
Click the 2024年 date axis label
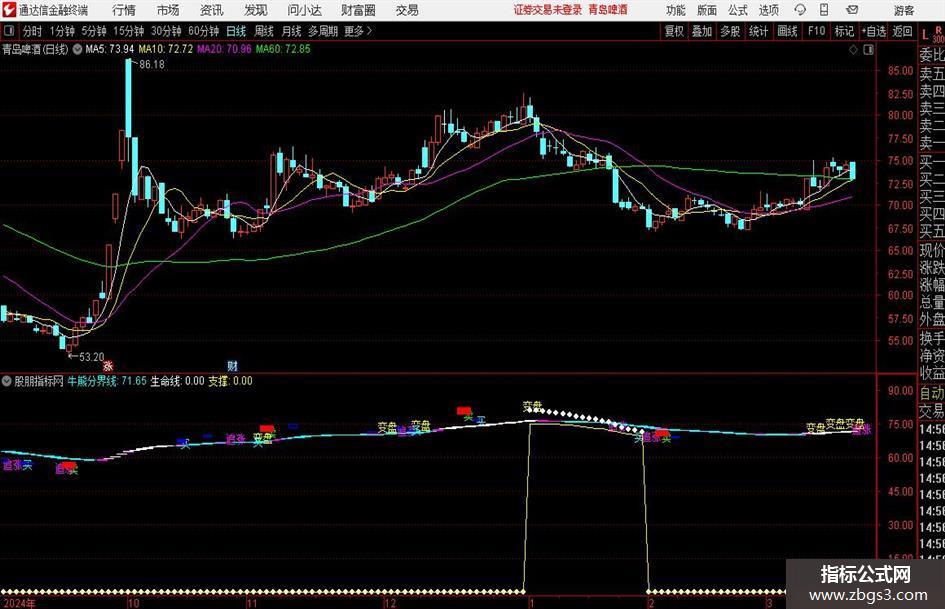tap(19, 603)
